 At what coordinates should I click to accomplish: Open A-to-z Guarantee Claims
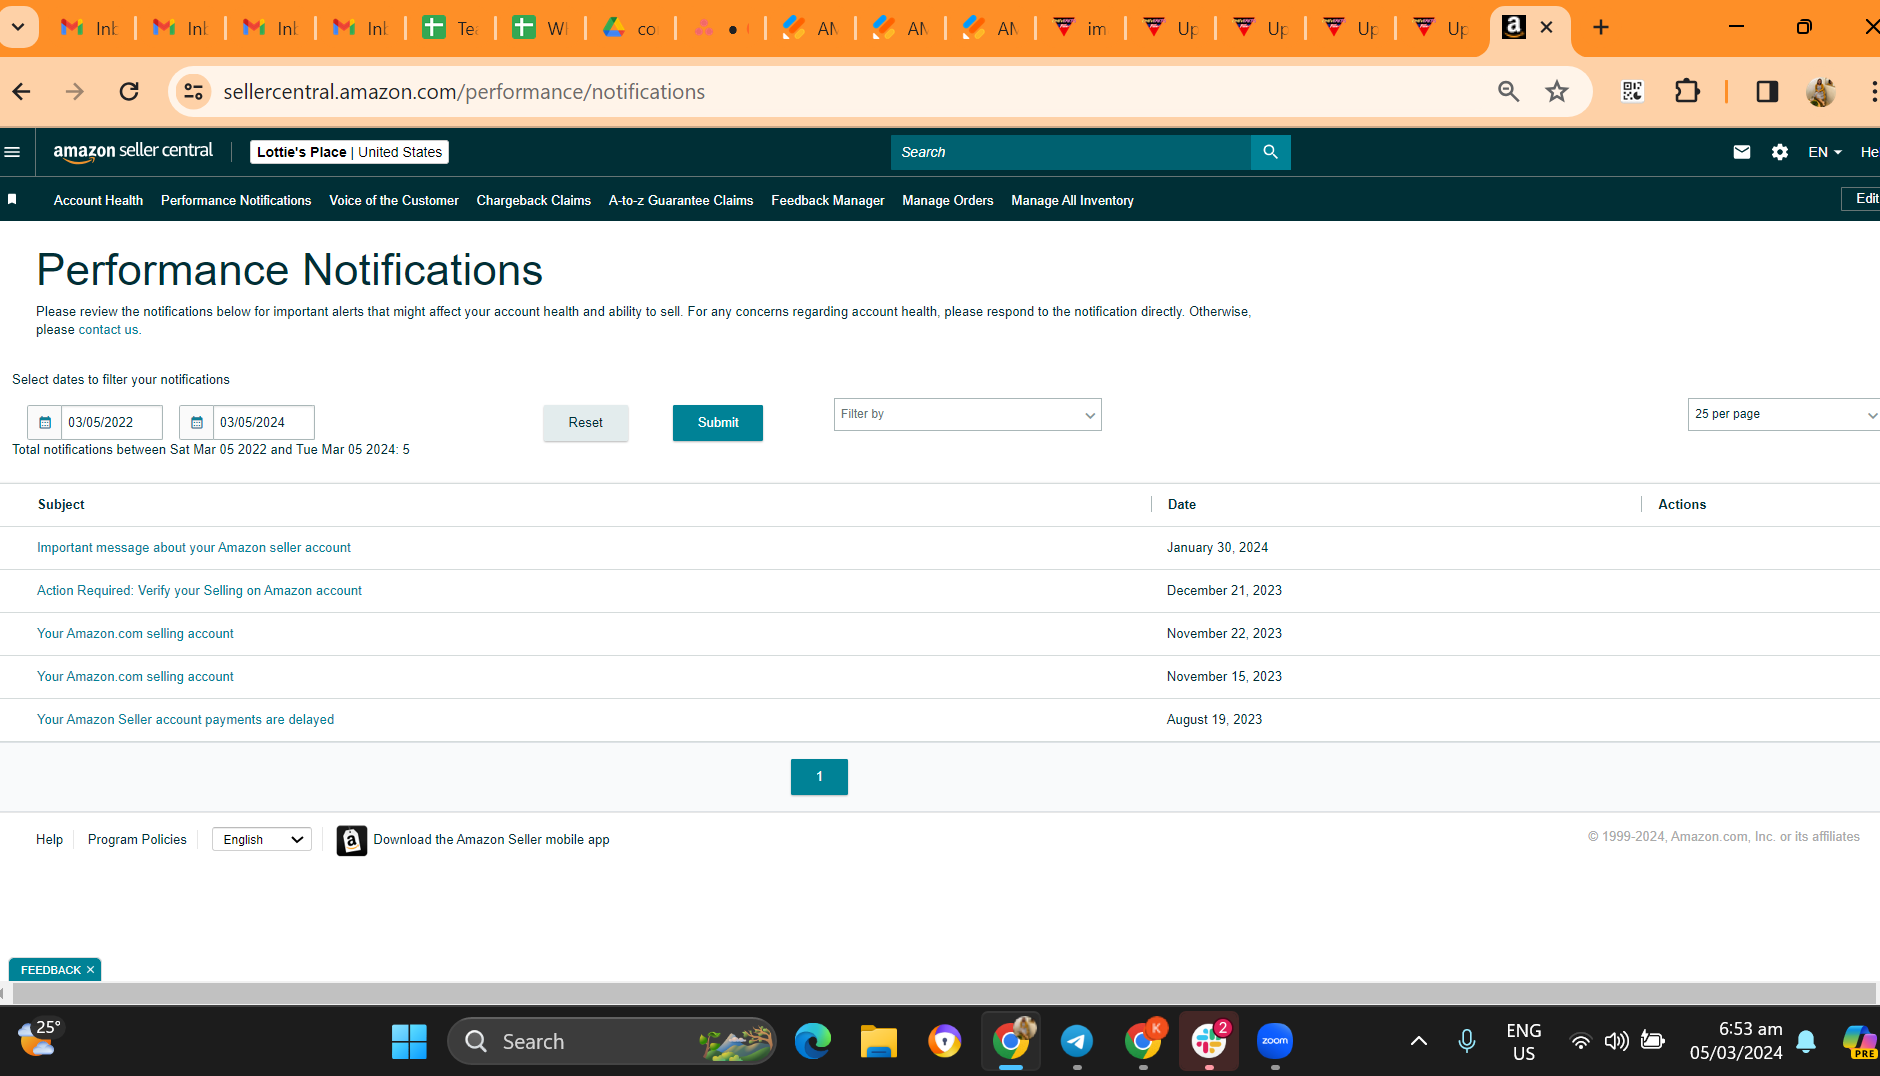click(x=681, y=200)
